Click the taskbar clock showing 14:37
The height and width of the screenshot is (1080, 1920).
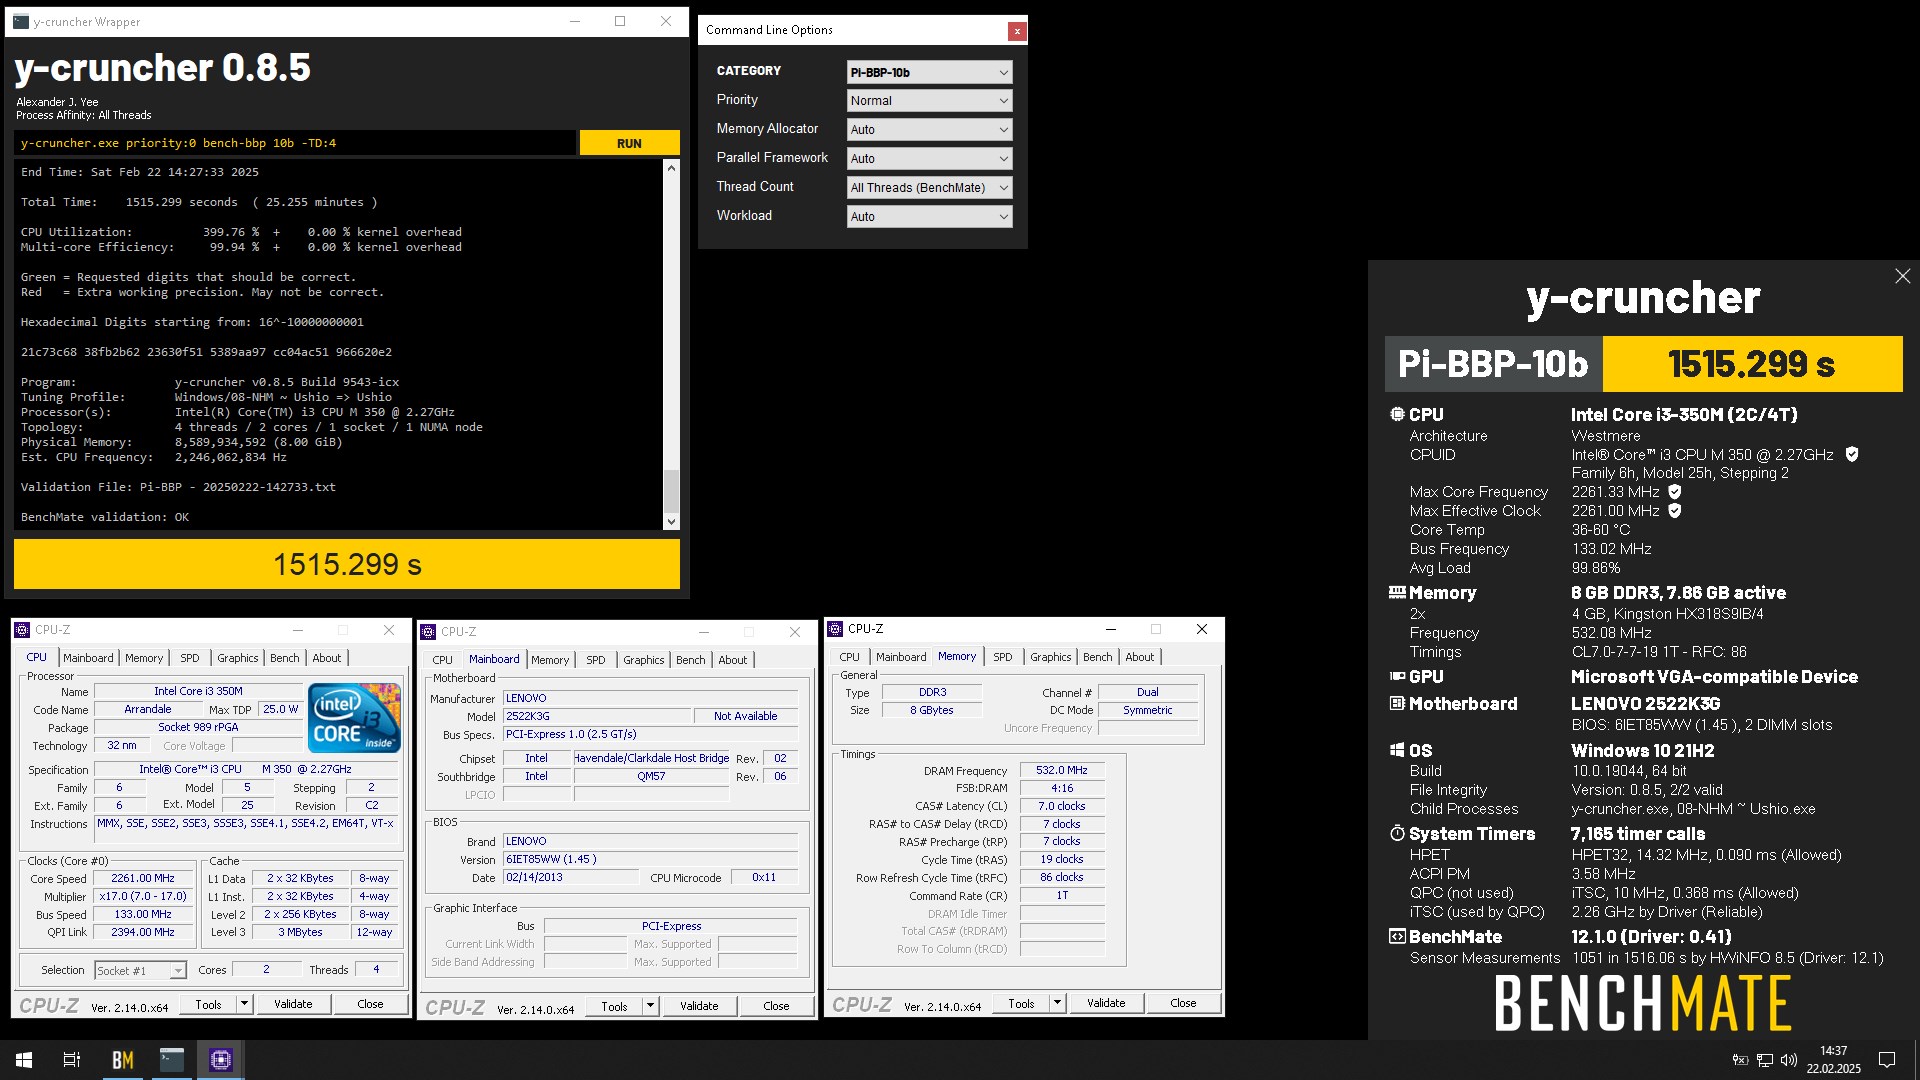click(x=1833, y=1060)
